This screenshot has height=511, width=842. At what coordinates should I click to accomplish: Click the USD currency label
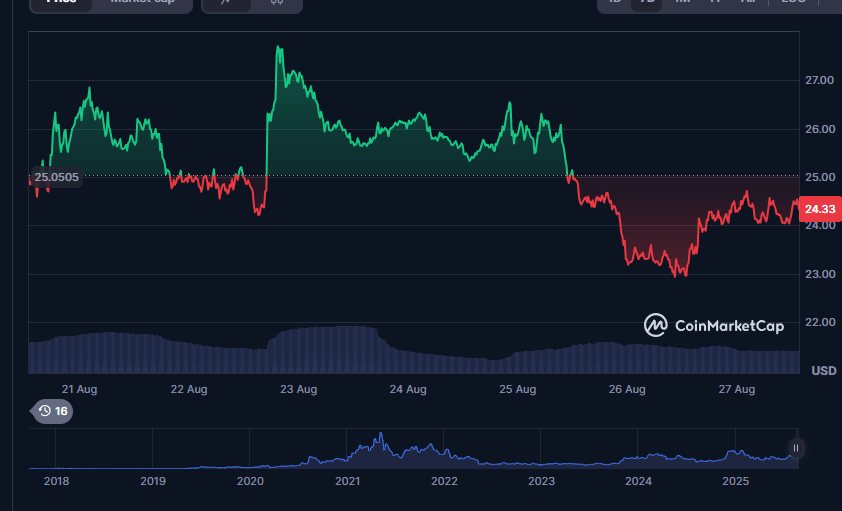pos(823,371)
